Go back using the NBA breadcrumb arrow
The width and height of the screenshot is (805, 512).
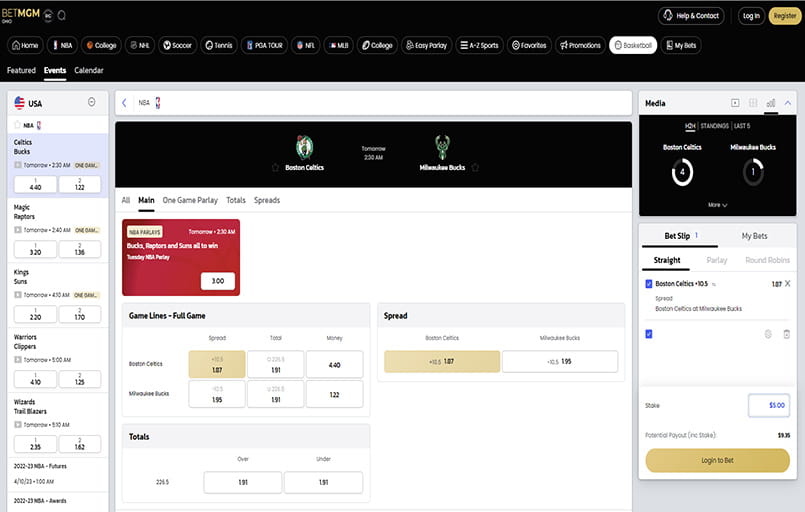(124, 103)
